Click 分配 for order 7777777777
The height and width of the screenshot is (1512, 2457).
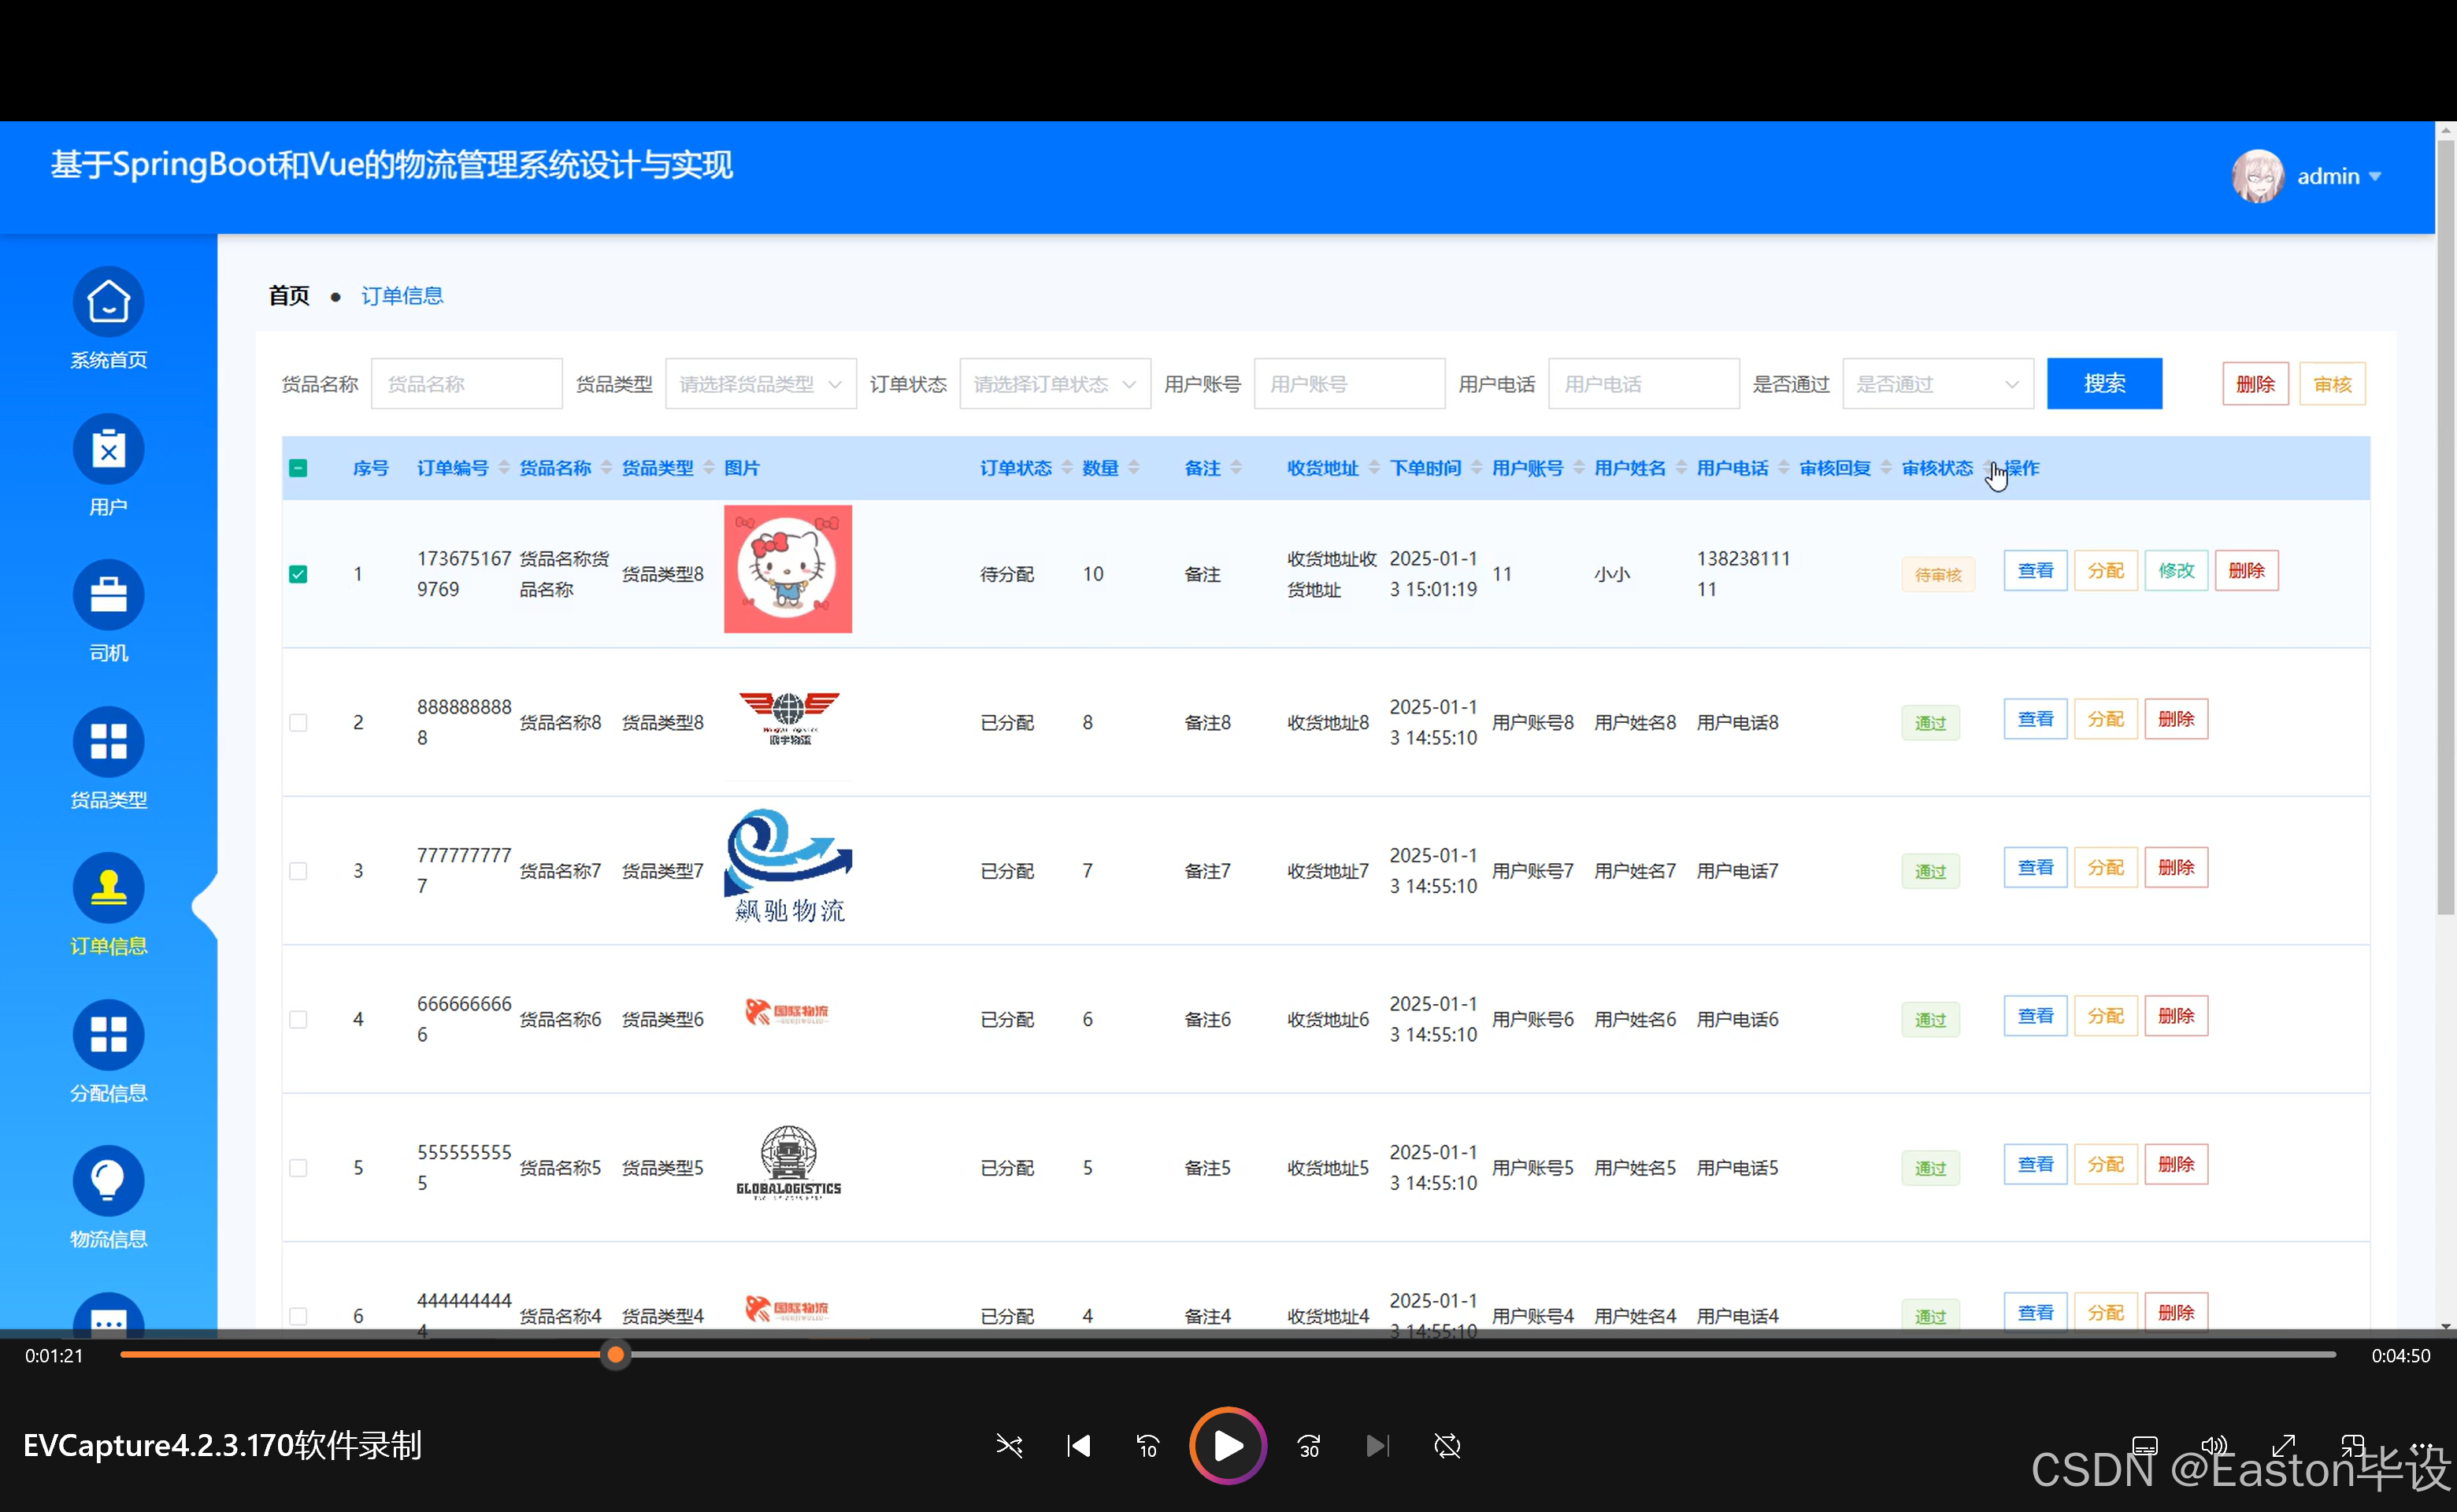point(2105,868)
